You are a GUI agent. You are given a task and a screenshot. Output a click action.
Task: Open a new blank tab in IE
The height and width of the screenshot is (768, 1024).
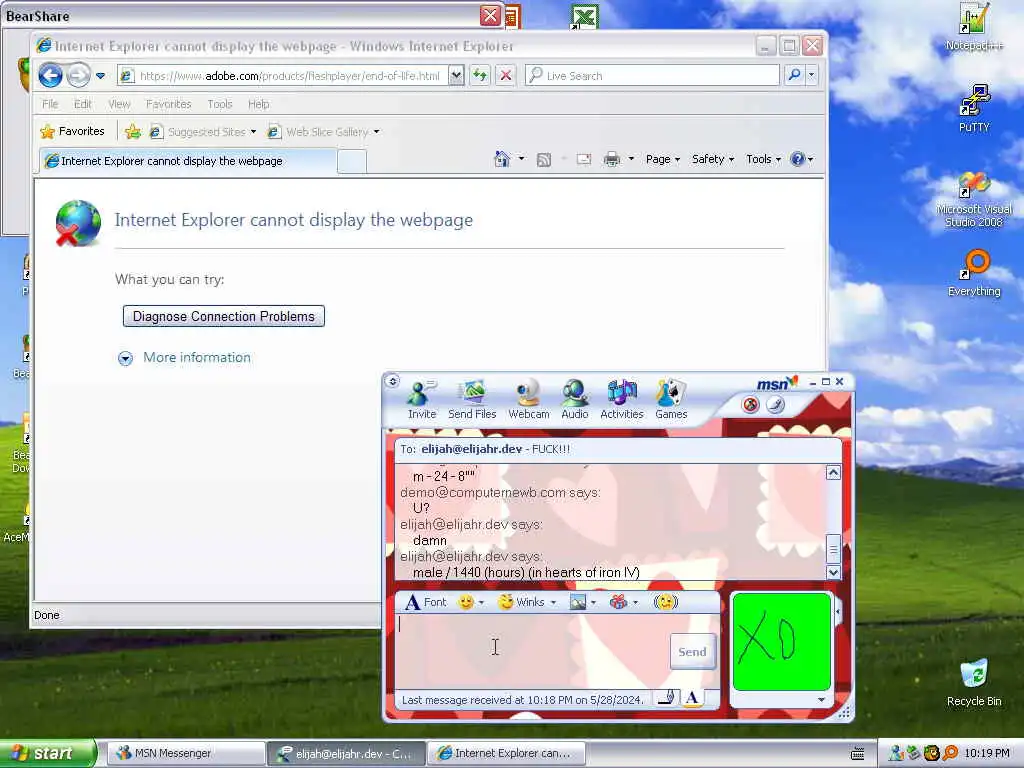pos(352,161)
